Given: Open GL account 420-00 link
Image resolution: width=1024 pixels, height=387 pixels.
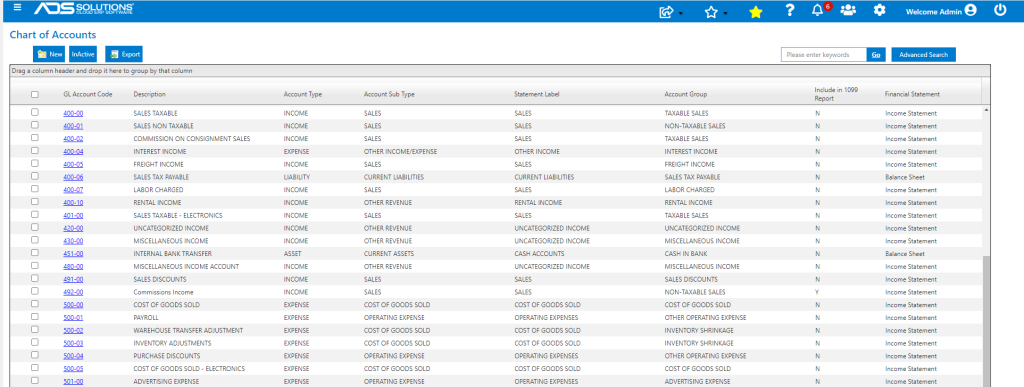Looking at the screenshot, I should pyautogui.click(x=73, y=228).
